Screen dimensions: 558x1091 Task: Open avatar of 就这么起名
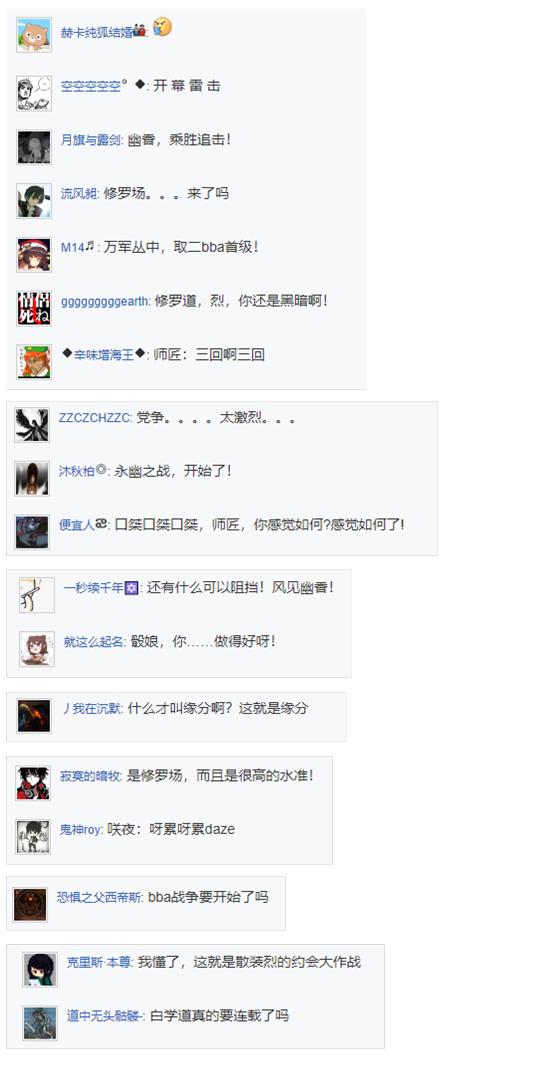click(x=37, y=649)
